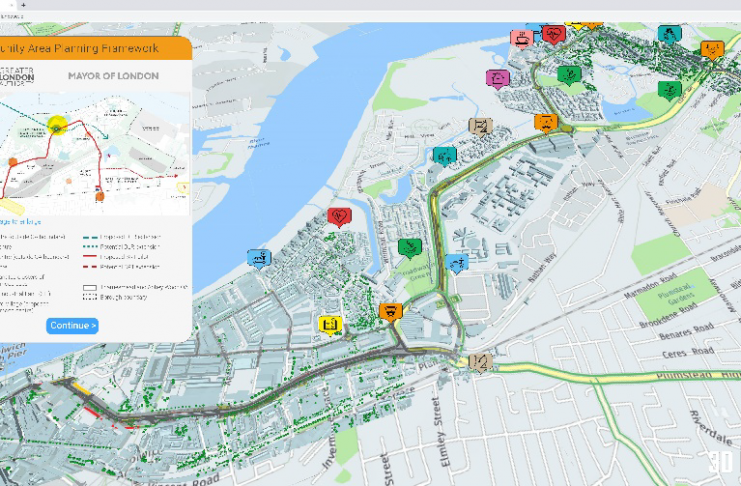Click the Mayor of London logo
The image size is (741, 486).
pos(112,76)
